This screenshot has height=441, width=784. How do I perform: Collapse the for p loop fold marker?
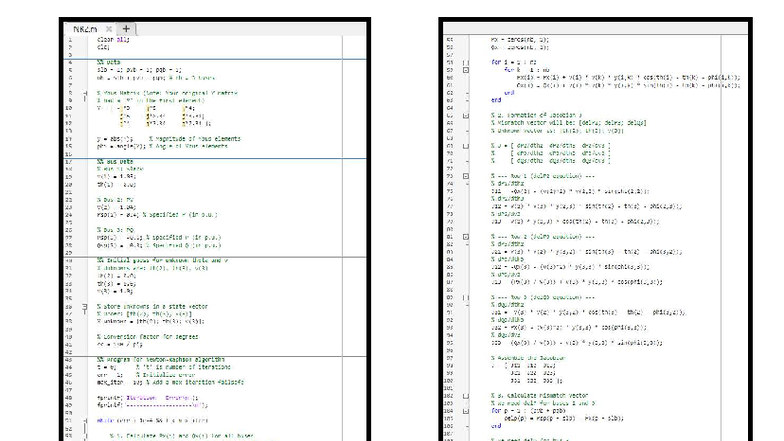pos(466,411)
